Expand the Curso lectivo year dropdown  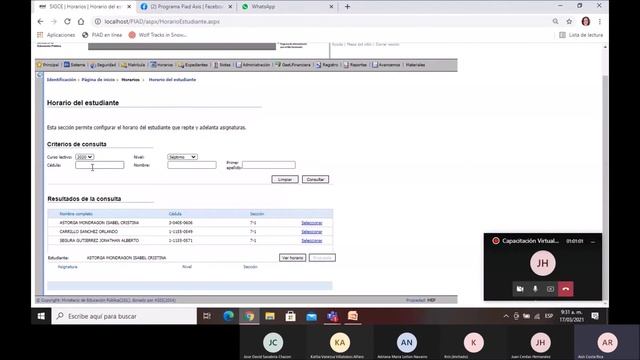[x=84, y=157]
